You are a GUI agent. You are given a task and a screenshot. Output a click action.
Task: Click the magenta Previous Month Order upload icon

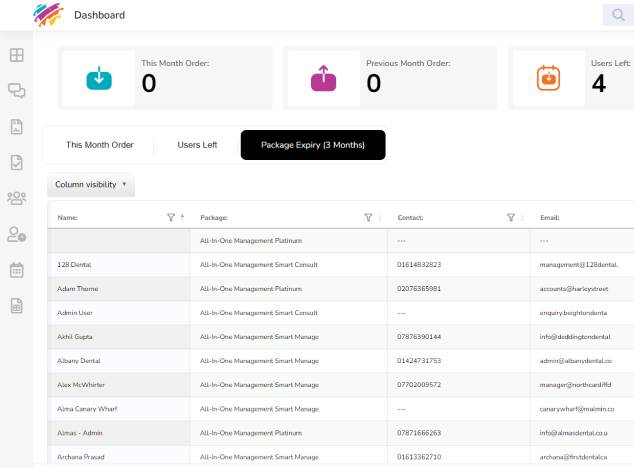click(323, 78)
